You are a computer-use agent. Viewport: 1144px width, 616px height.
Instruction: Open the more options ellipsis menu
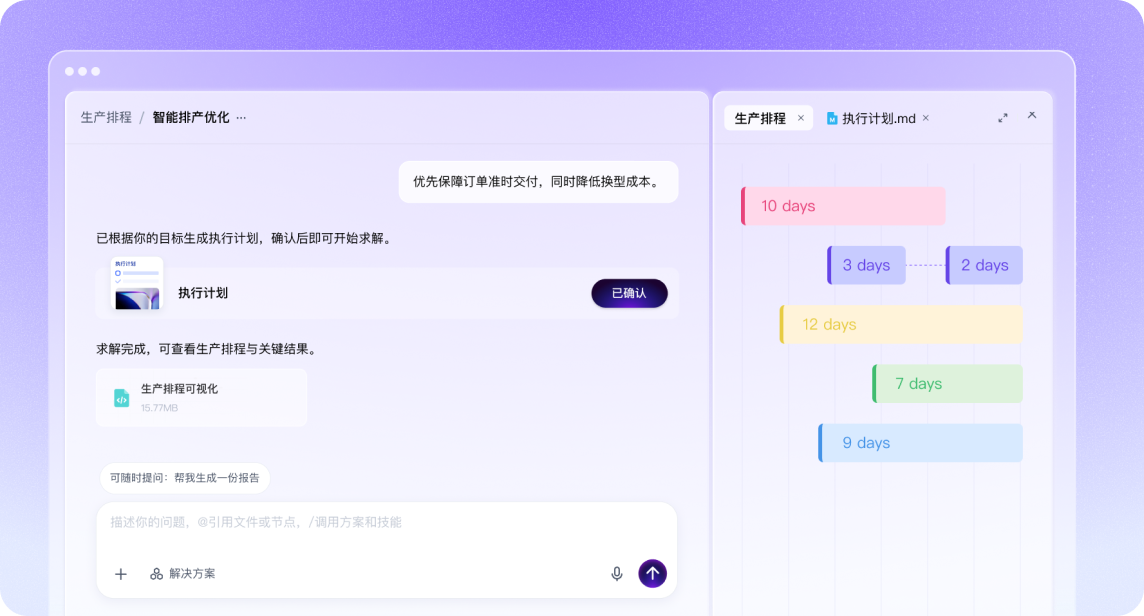[x=241, y=118]
